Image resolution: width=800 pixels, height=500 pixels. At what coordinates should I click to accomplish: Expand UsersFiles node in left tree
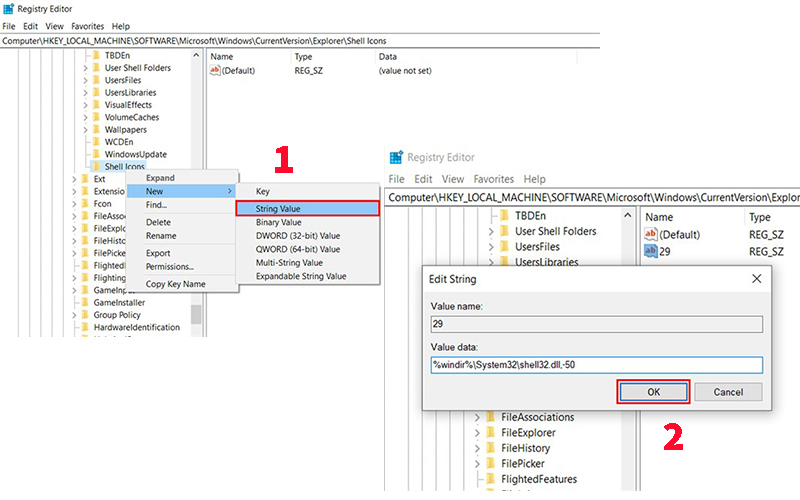85,80
